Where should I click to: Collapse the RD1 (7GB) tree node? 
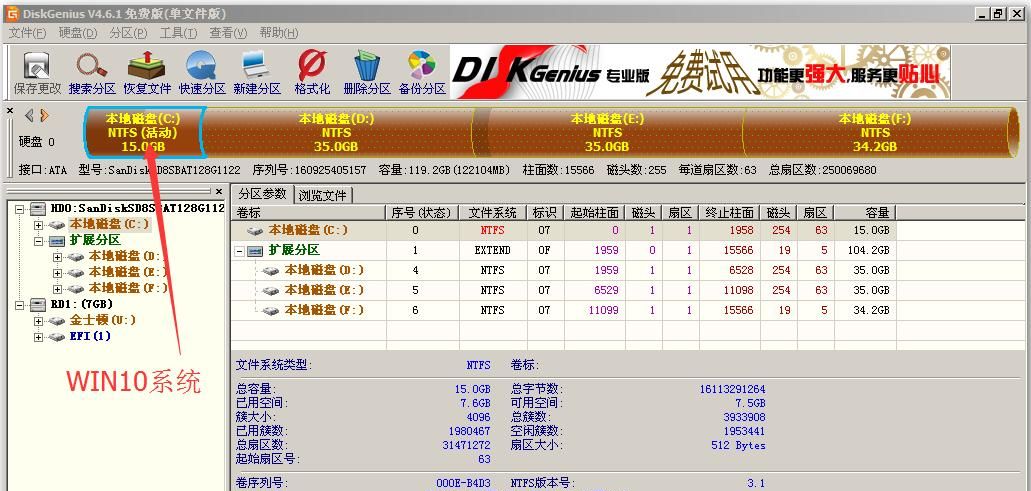(20, 304)
